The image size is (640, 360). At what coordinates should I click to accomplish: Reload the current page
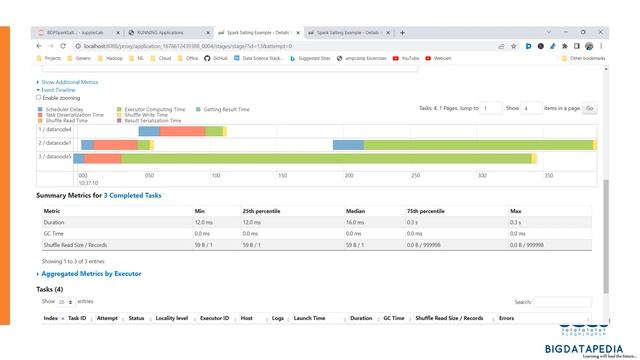click(x=63, y=46)
